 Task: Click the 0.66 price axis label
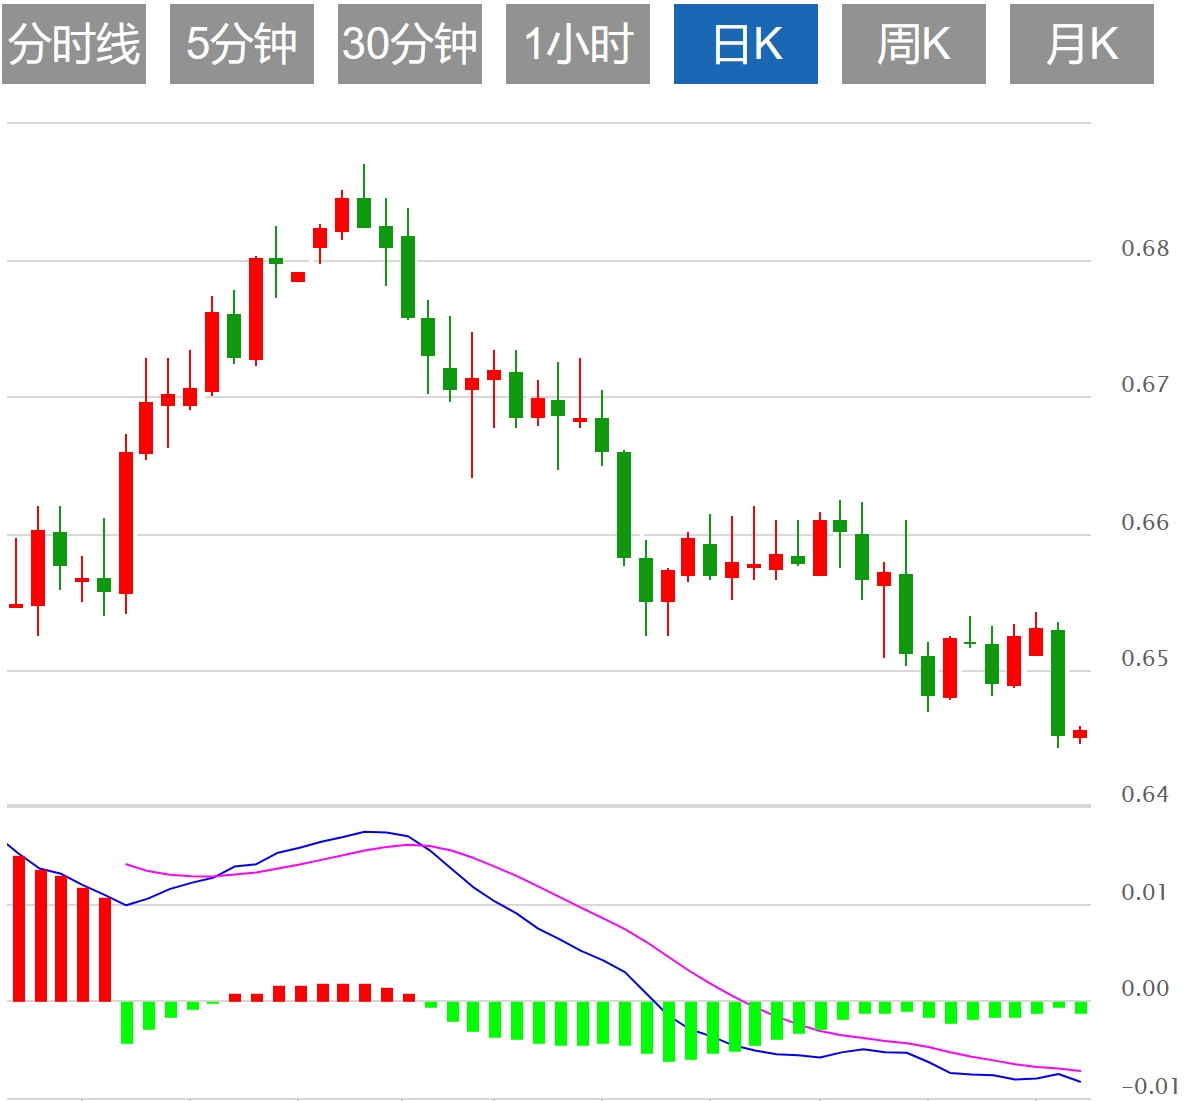click(x=1145, y=522)
